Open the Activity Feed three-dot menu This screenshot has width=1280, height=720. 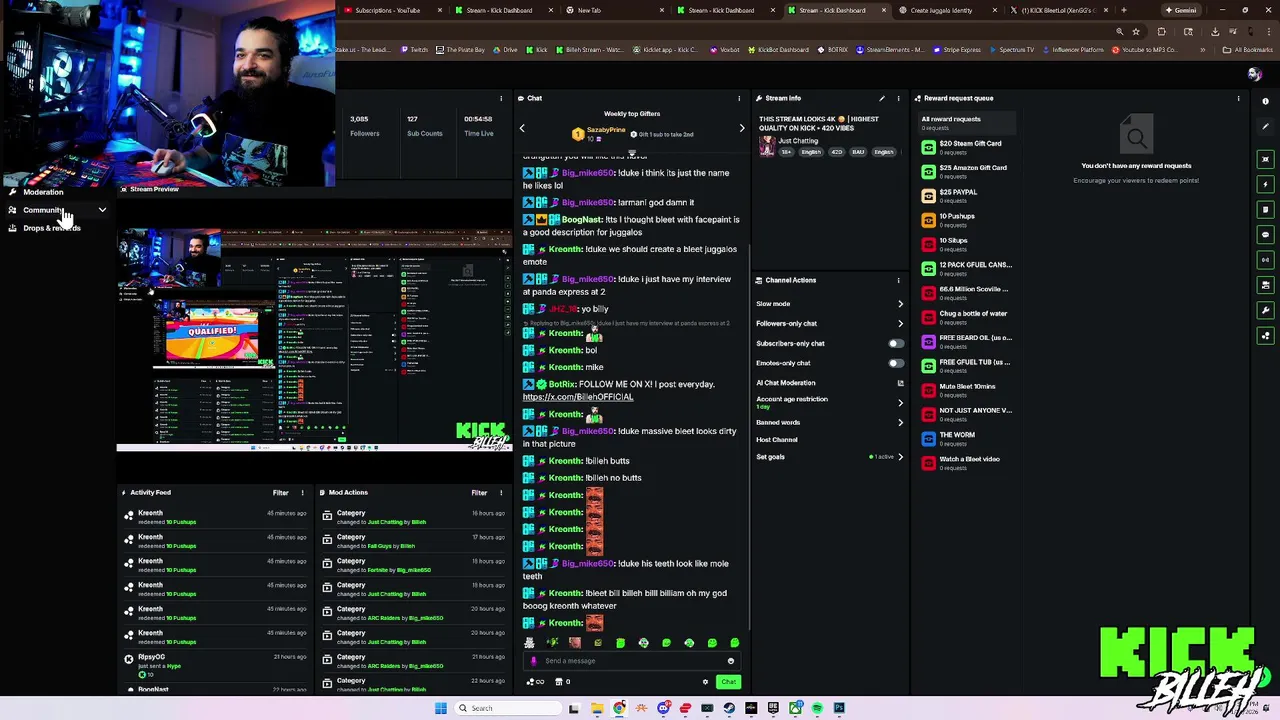point(302,492)
